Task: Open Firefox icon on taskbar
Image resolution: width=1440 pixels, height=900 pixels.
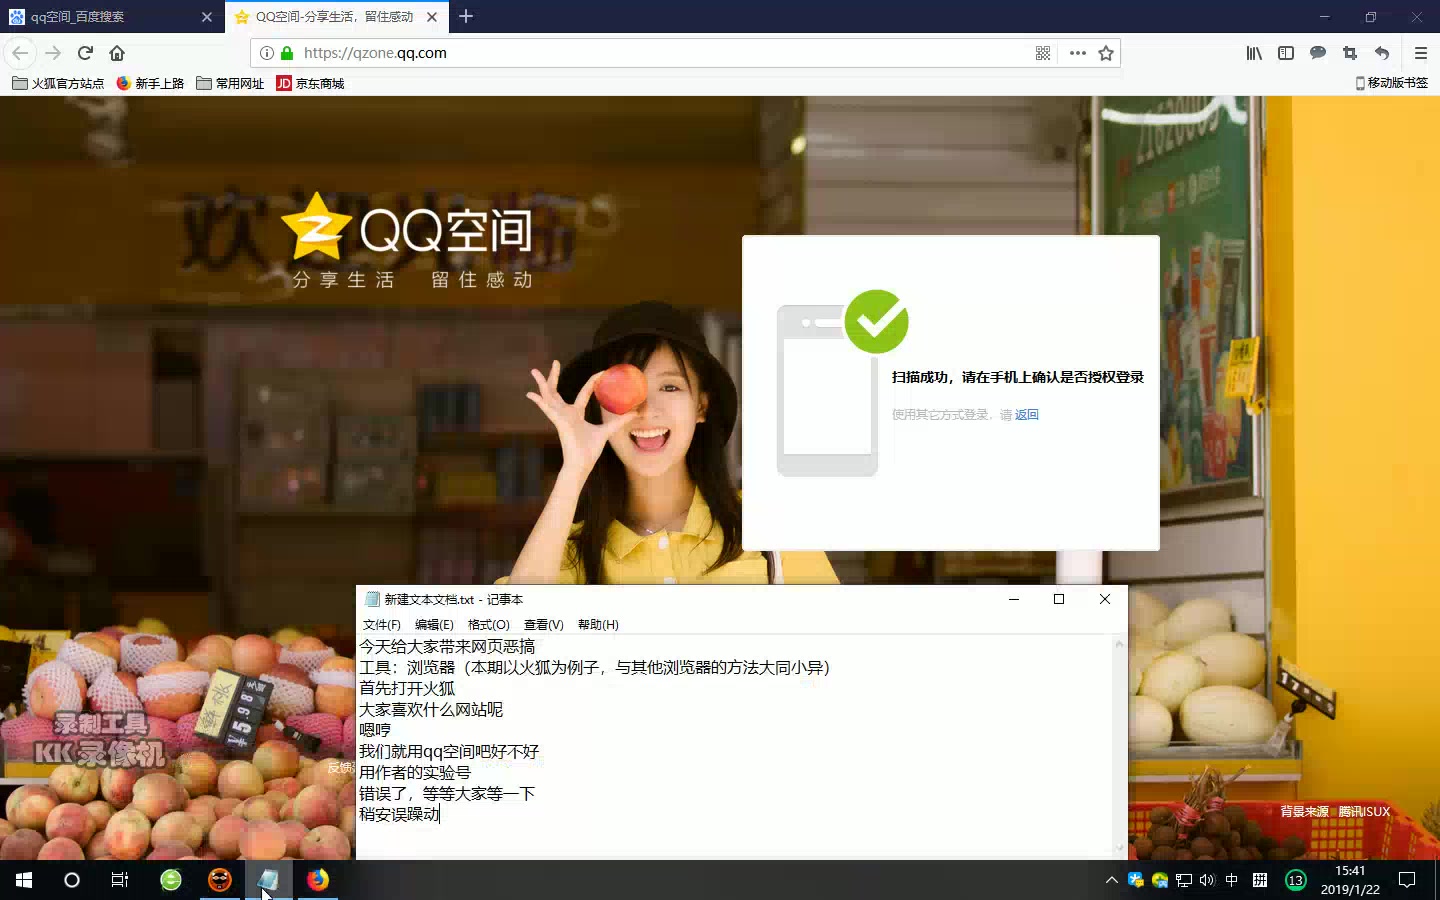Action: [317, 880]
